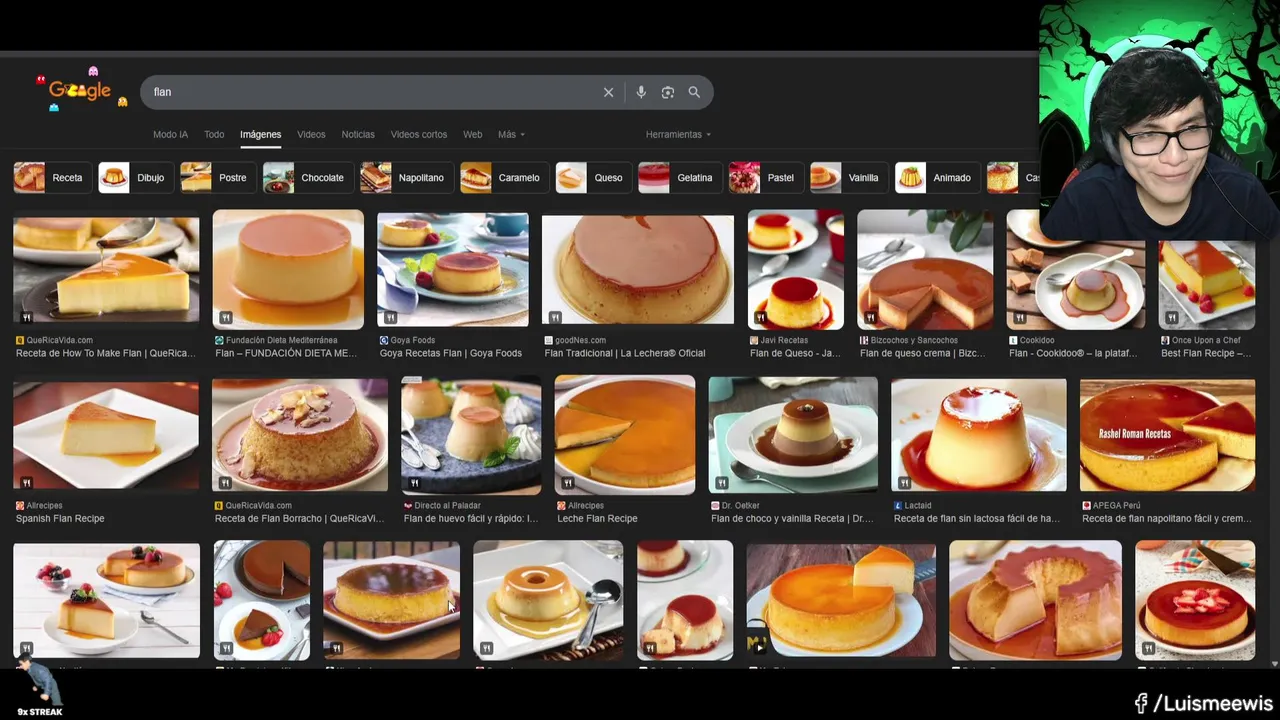Click 'Flan Tradicional | La Lechera' link
Viewport: 1280px width, 720px height.
tap(625, 353)
